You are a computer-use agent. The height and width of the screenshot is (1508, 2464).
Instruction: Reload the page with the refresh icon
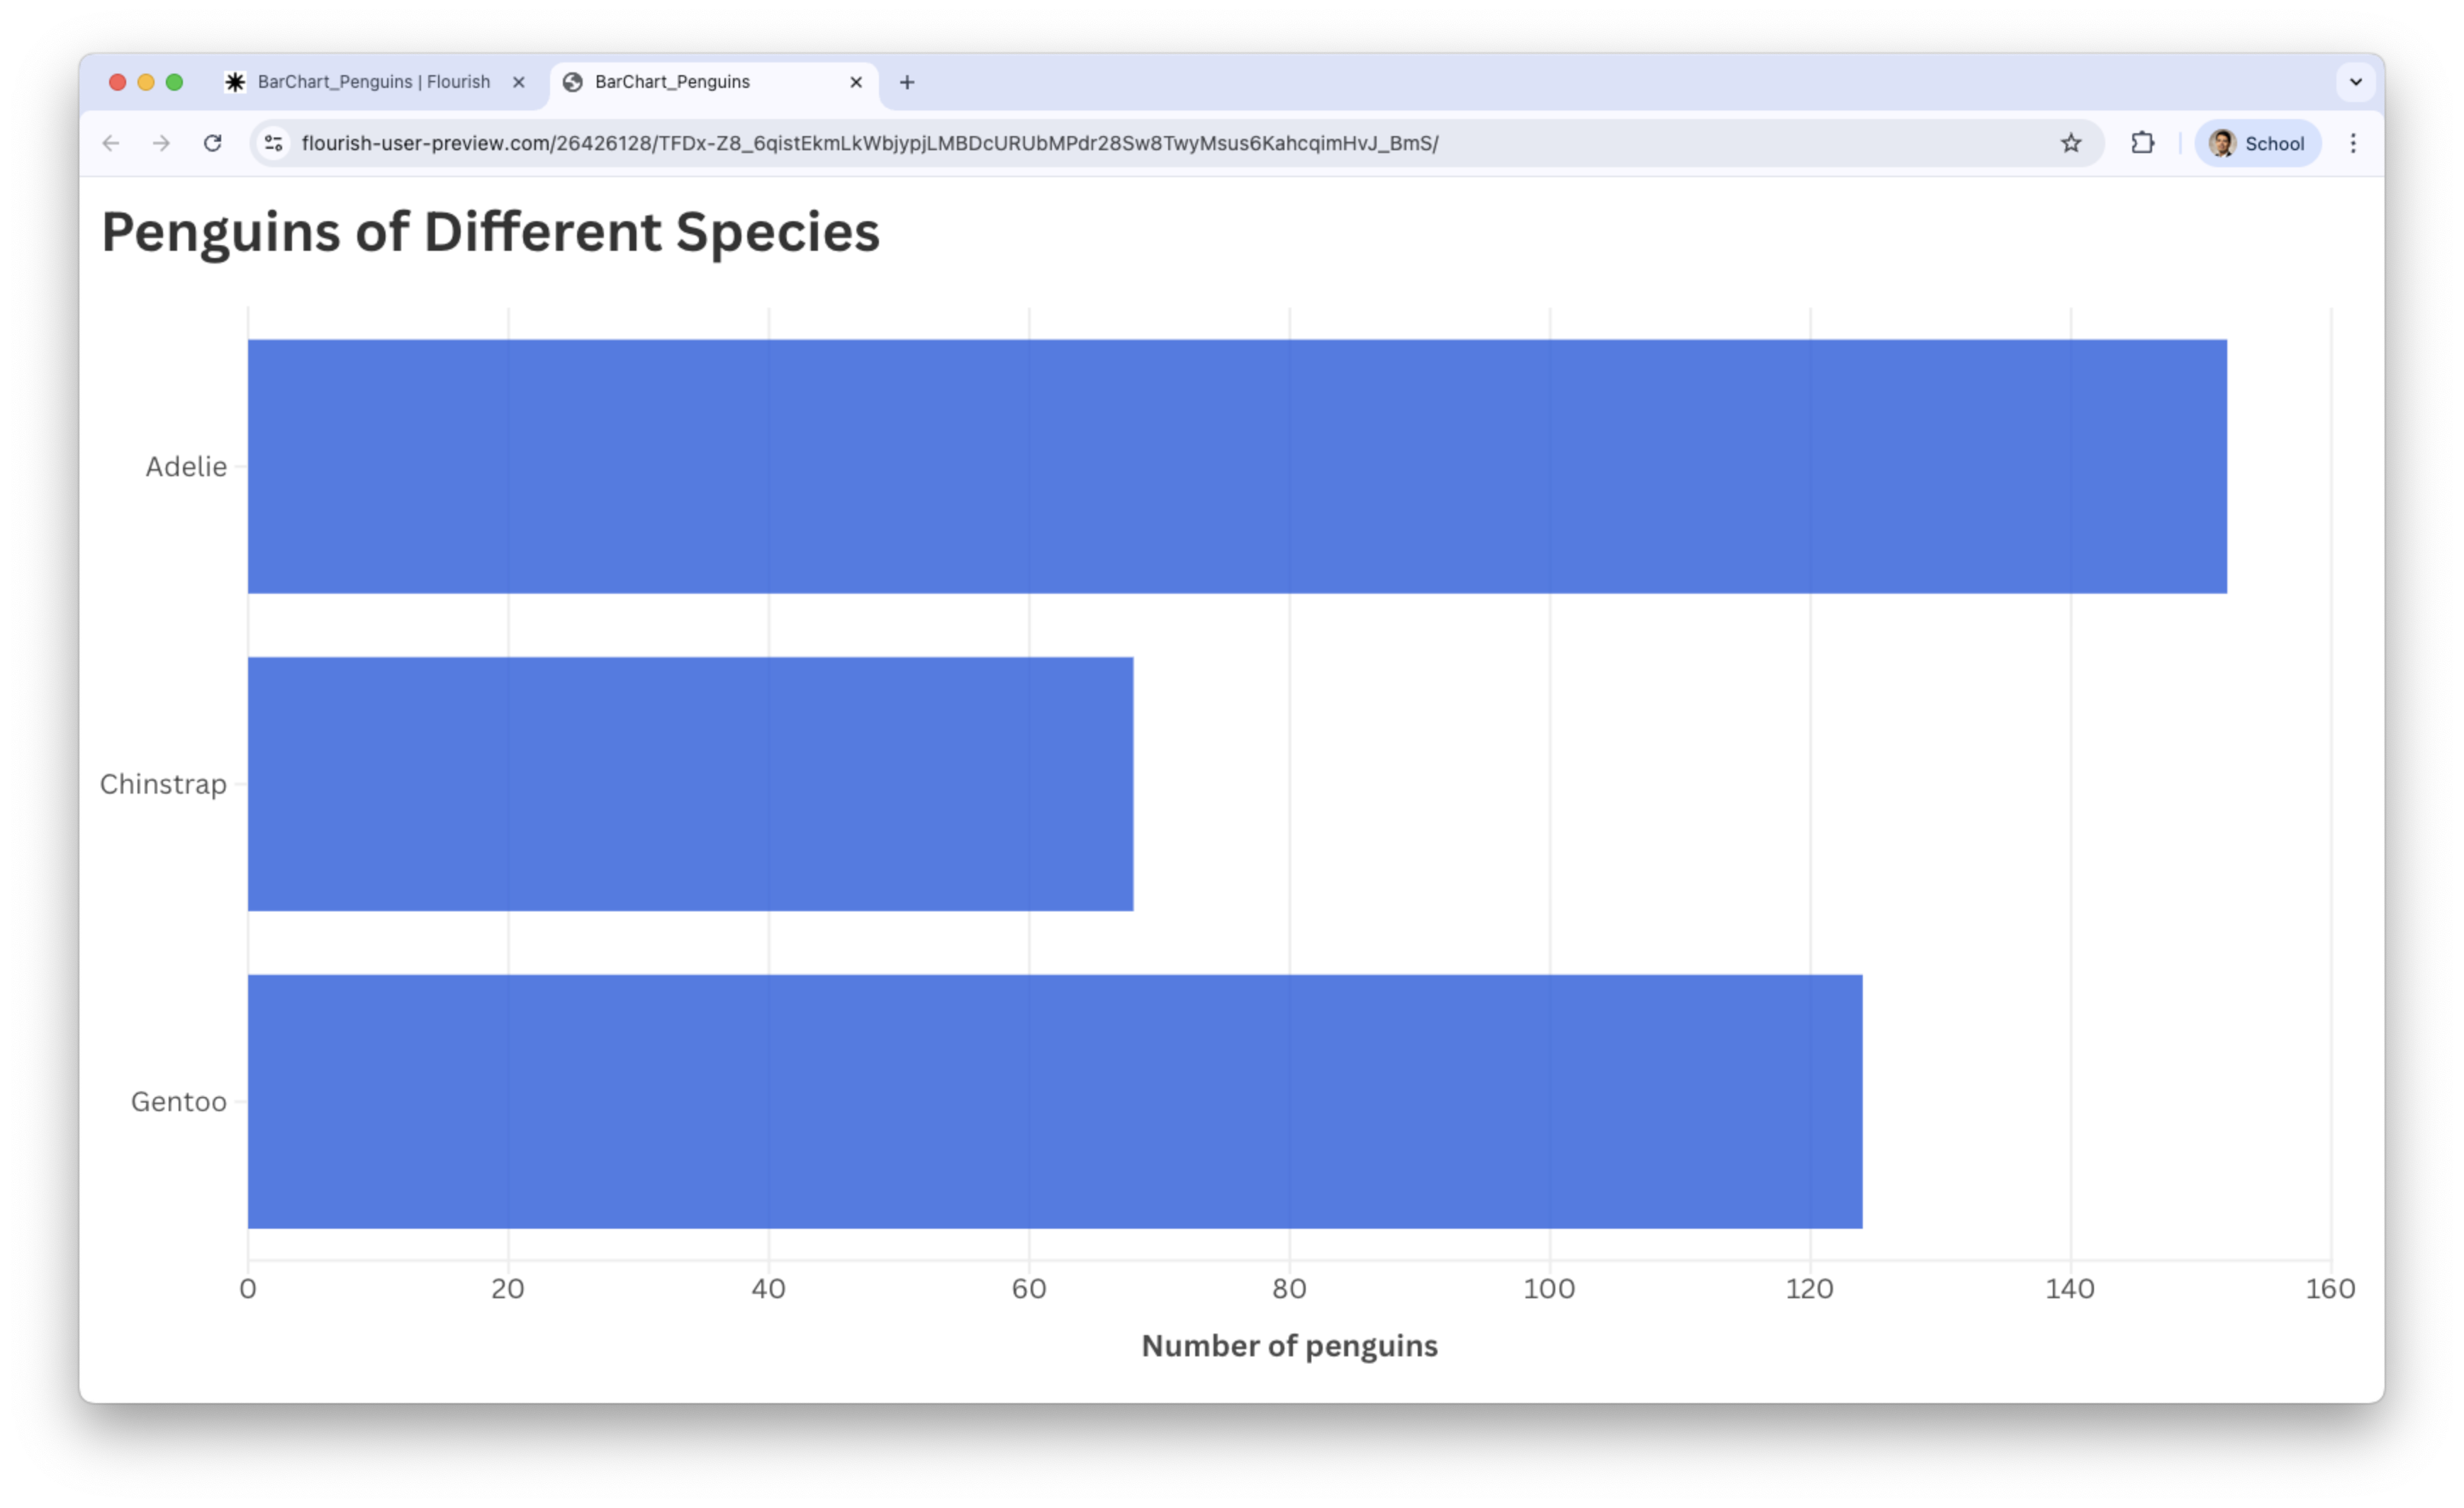pos(213,143)
